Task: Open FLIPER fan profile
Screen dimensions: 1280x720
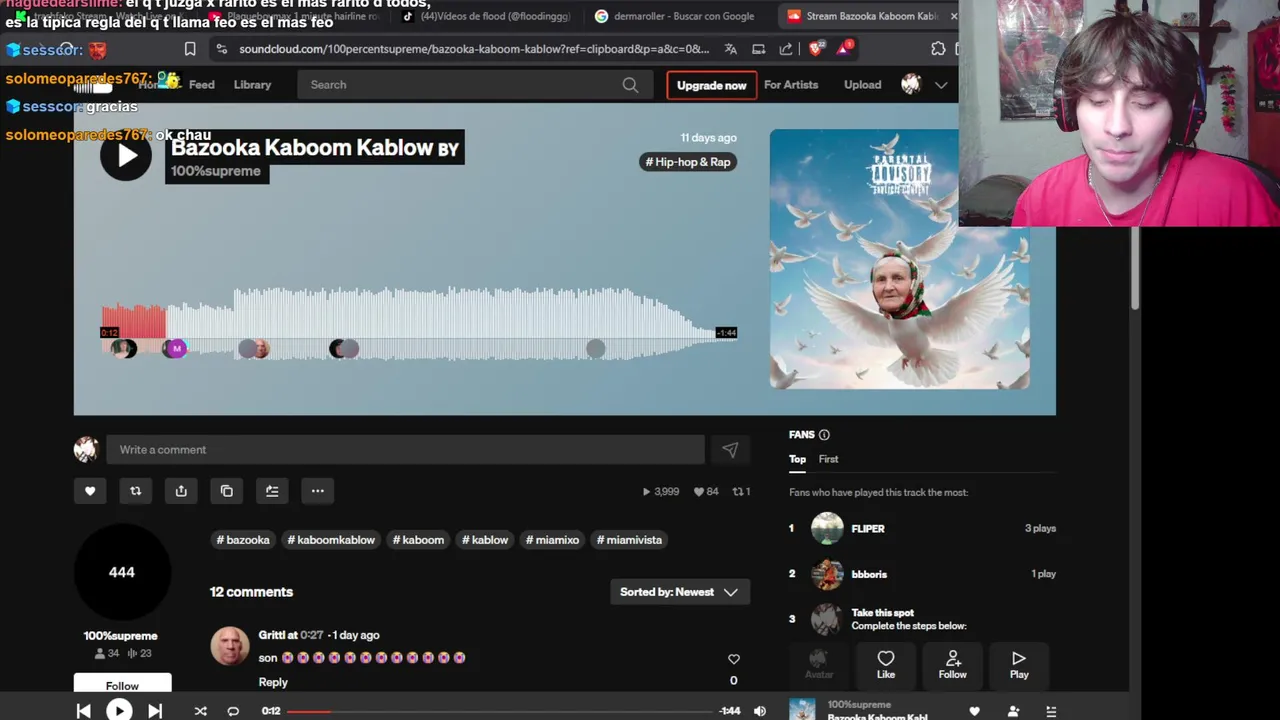Action: click(868, 529)
